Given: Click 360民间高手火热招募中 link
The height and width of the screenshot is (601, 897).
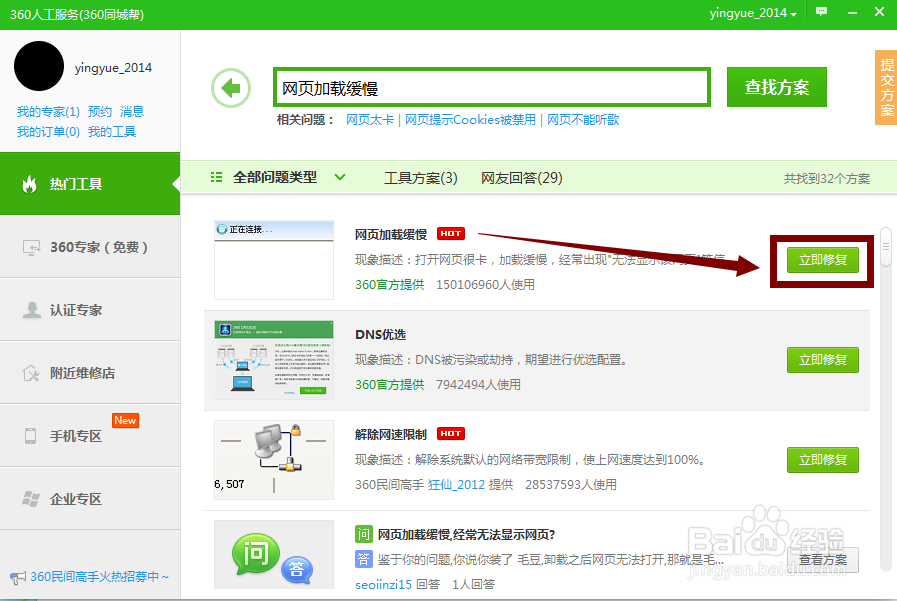Looking at the screenshot, I should point(100,576).
